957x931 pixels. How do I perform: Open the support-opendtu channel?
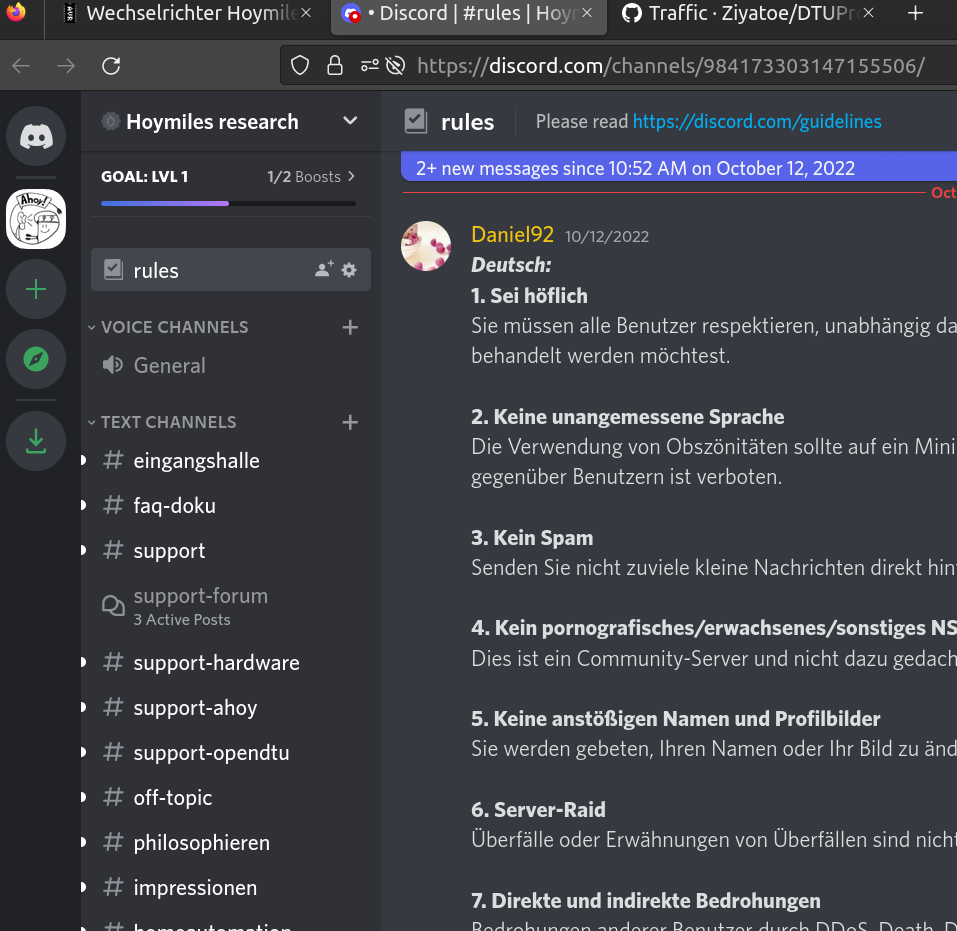point(231,753)
